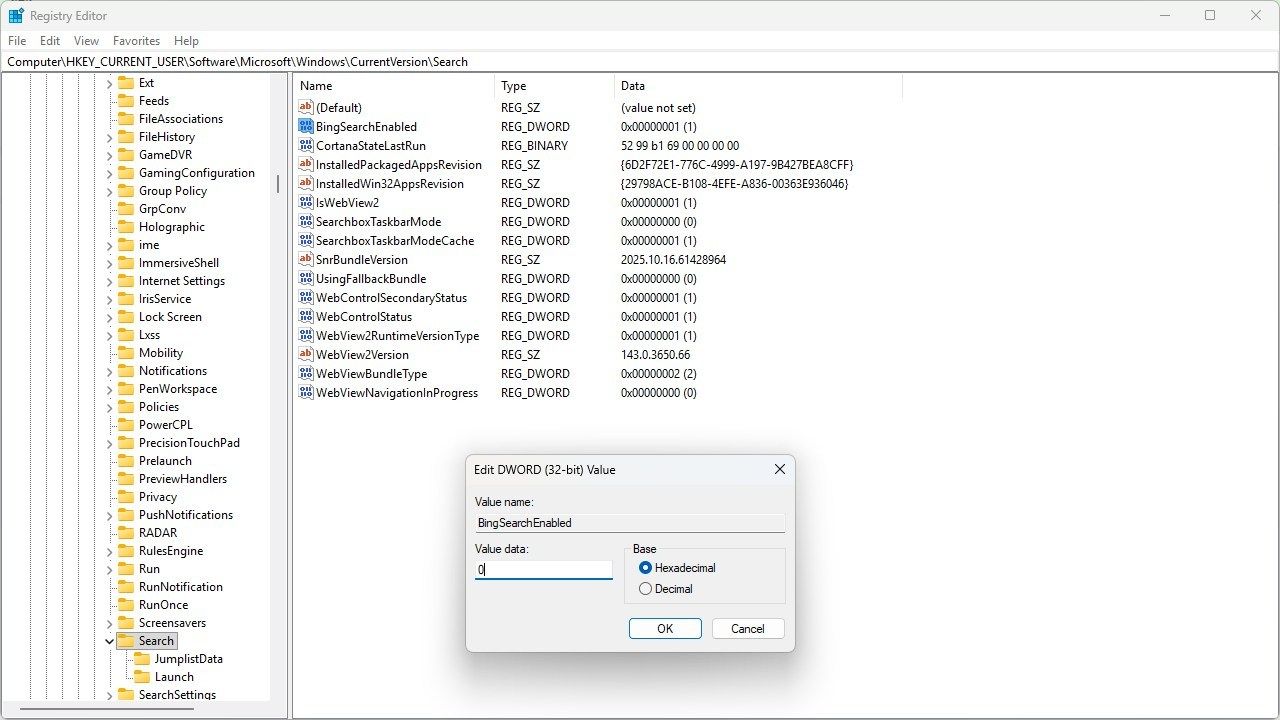Click the WebView2Version string icon
The width and height of the screenshot is (1280, 720).
[306, 355]
